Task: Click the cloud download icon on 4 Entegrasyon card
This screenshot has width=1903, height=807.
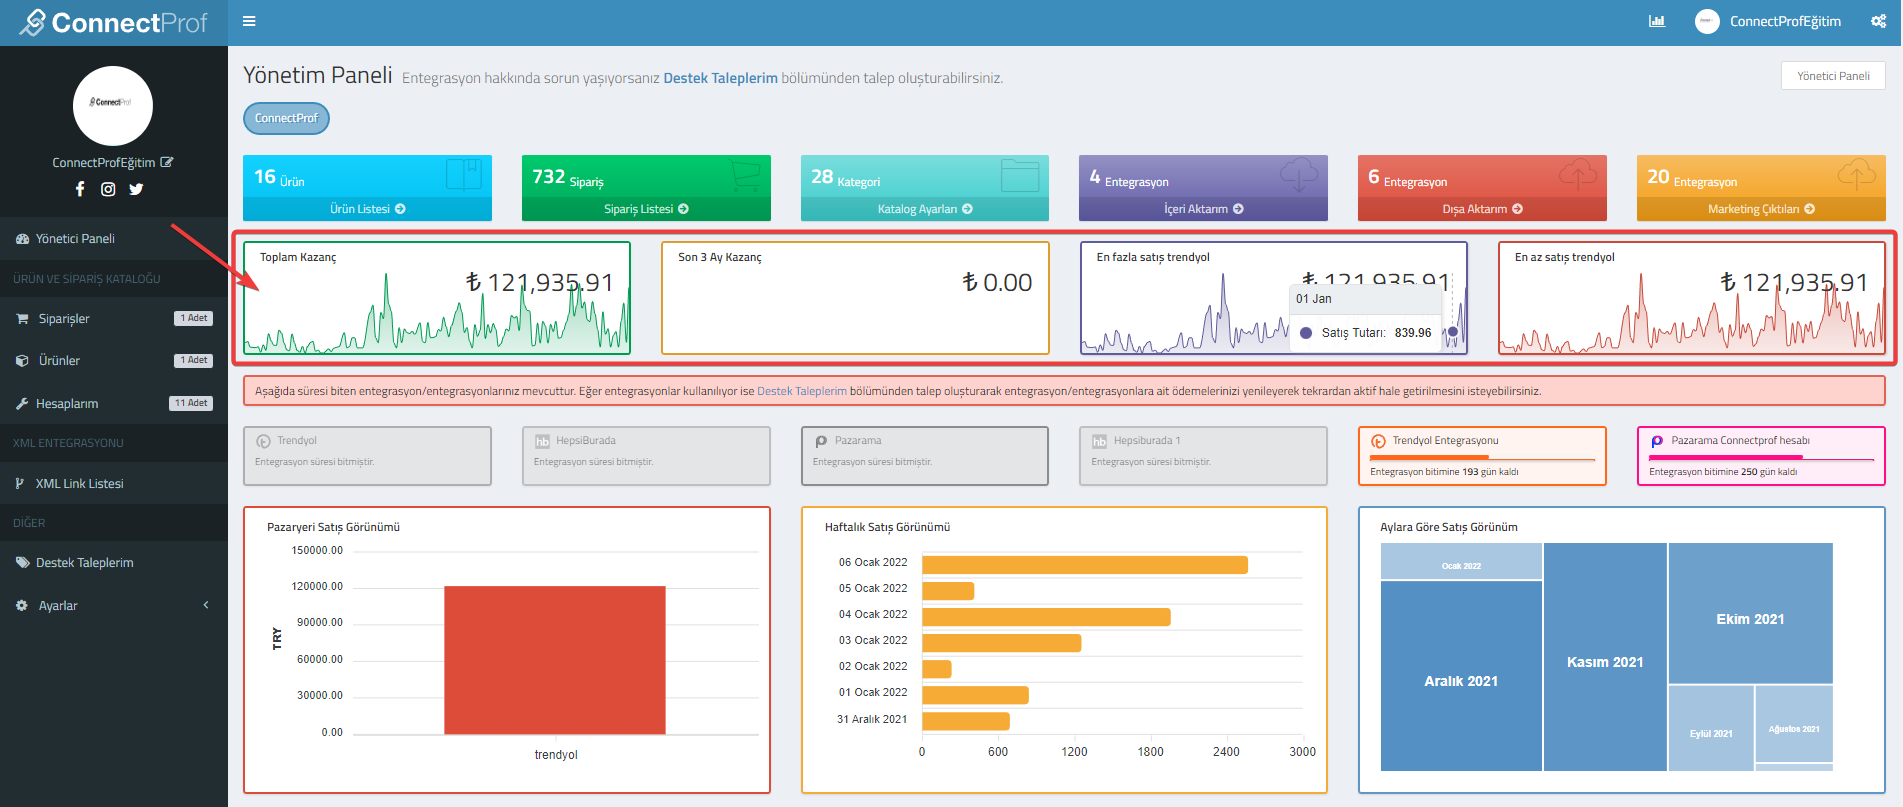Action: 1299,175
